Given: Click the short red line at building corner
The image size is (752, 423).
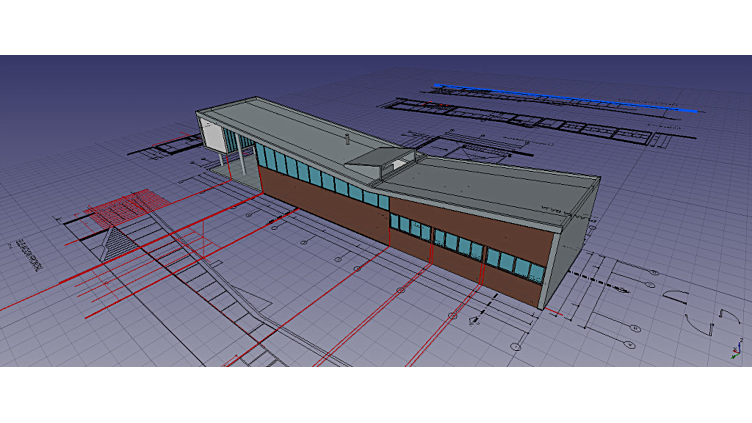Looking at the screenshot, I should [x=553, y=311].
